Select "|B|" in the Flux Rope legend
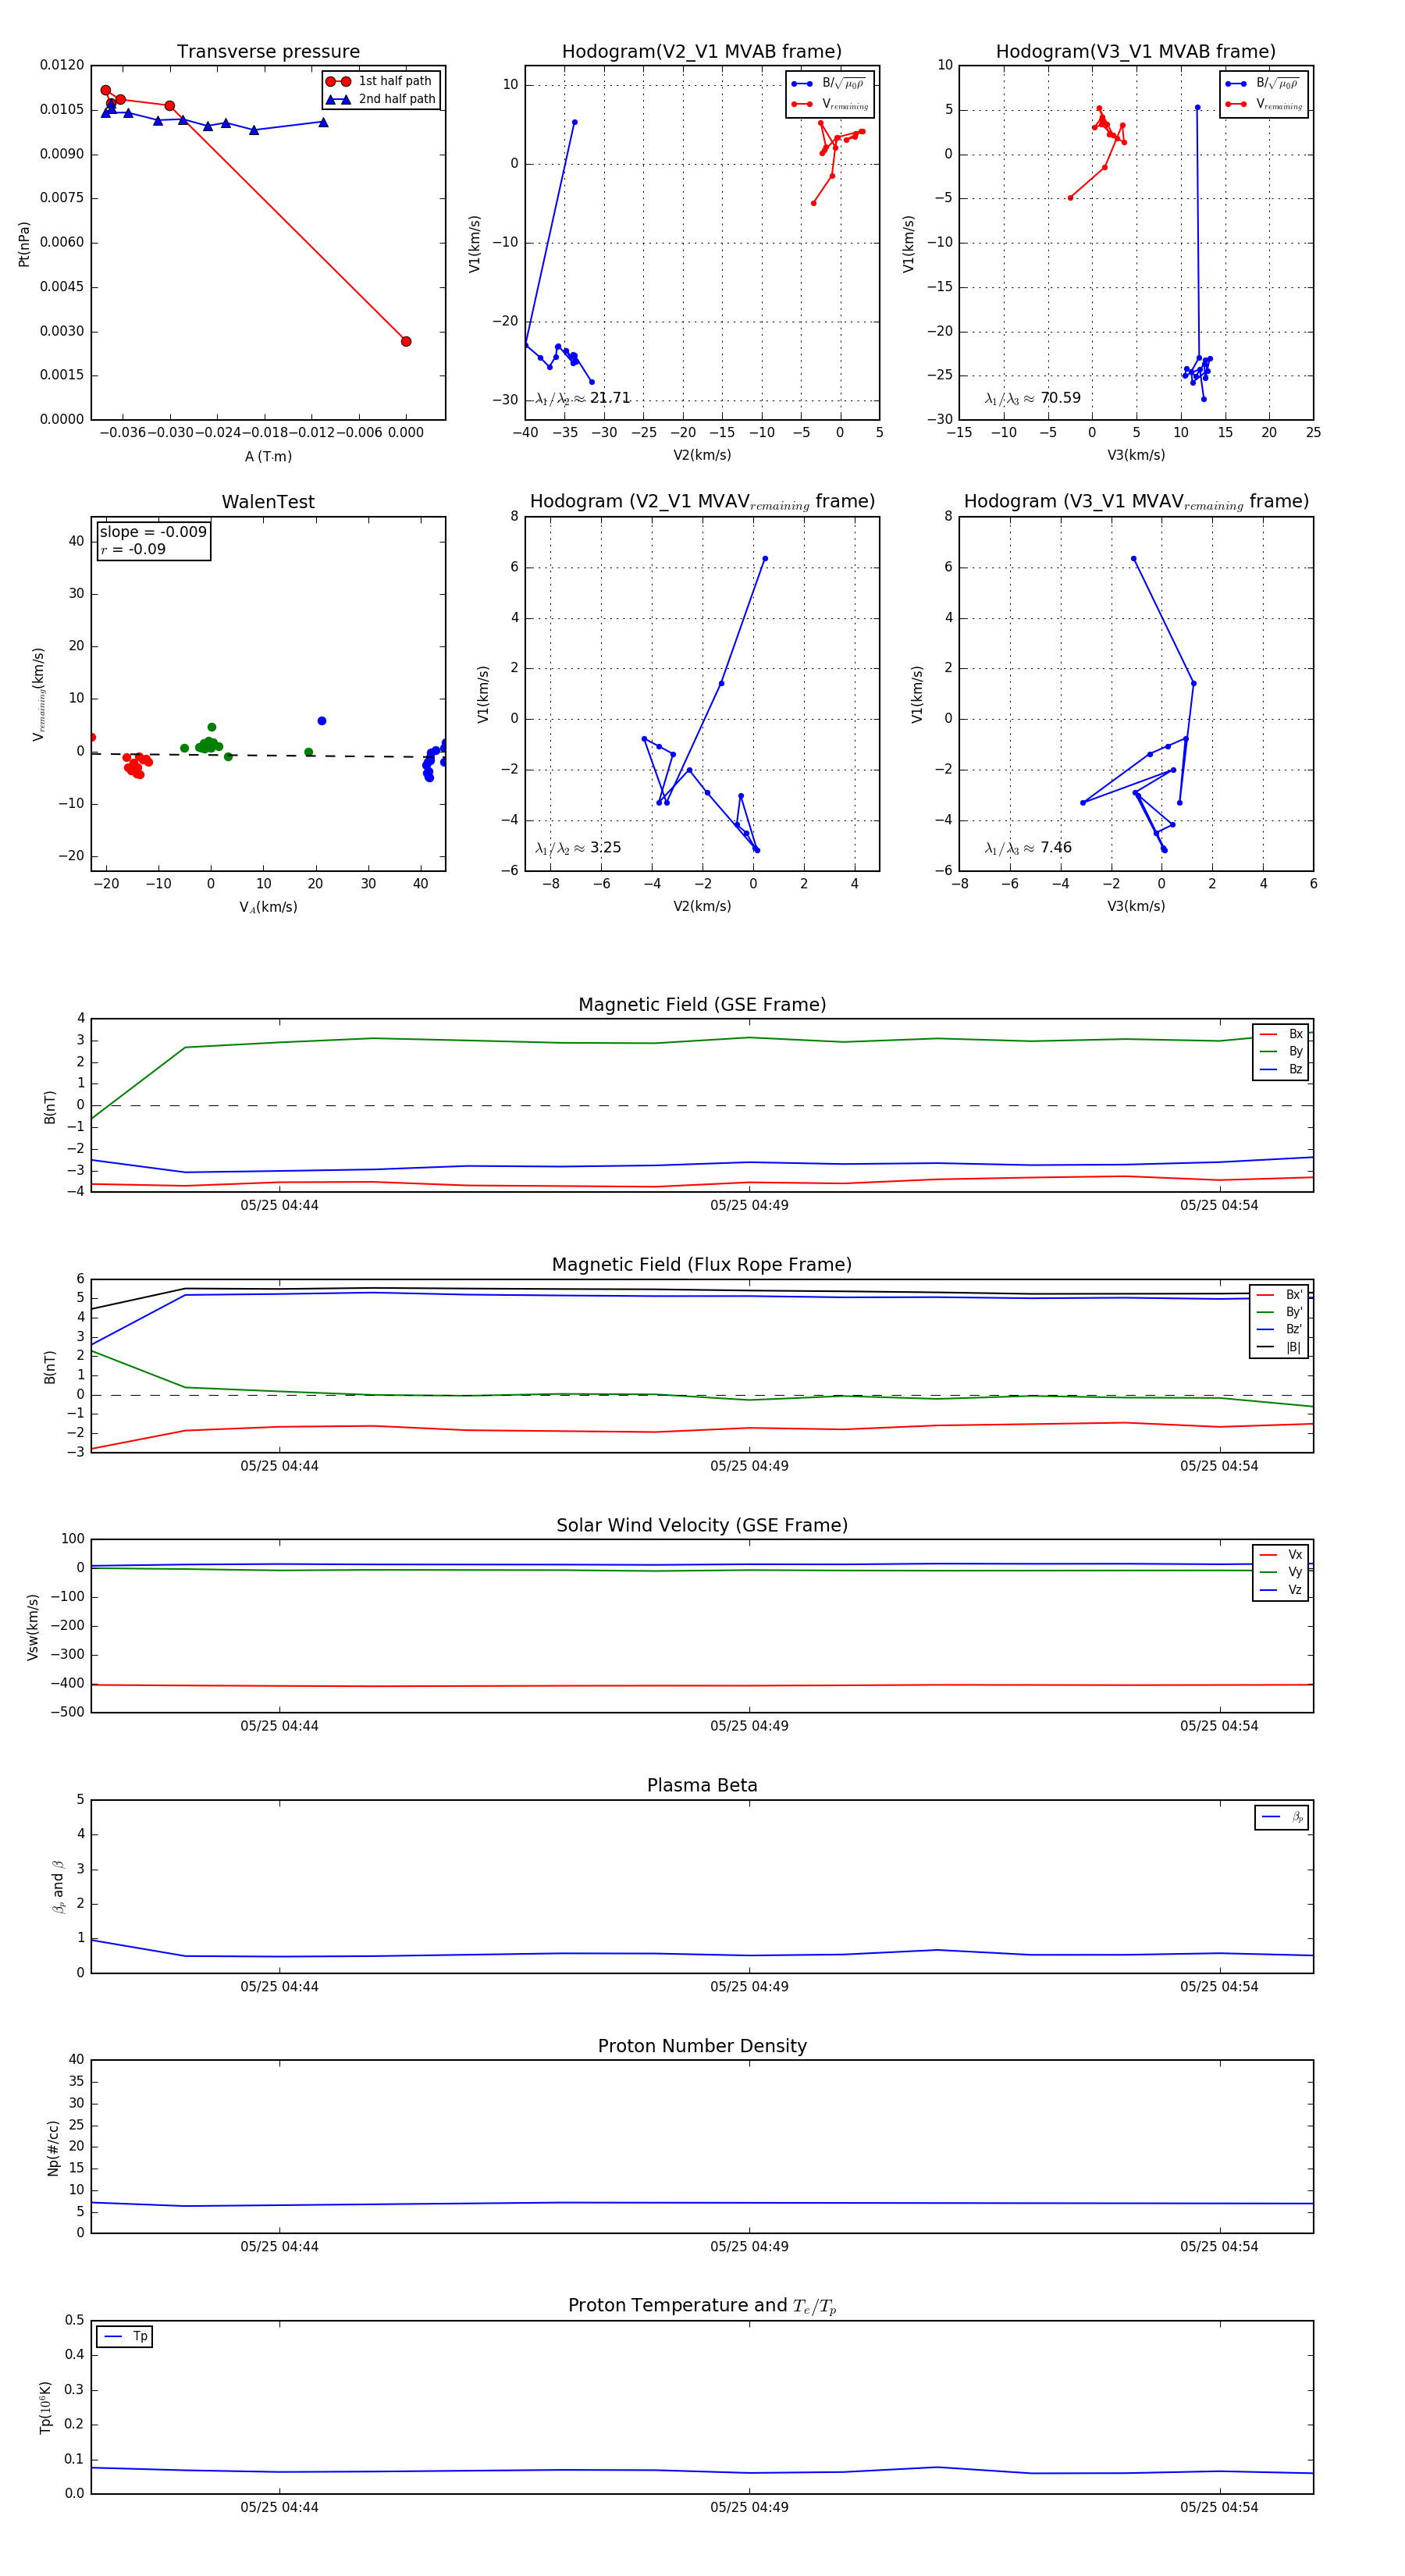This screenshot has height=2576, width=1405. [1280, 1347]
